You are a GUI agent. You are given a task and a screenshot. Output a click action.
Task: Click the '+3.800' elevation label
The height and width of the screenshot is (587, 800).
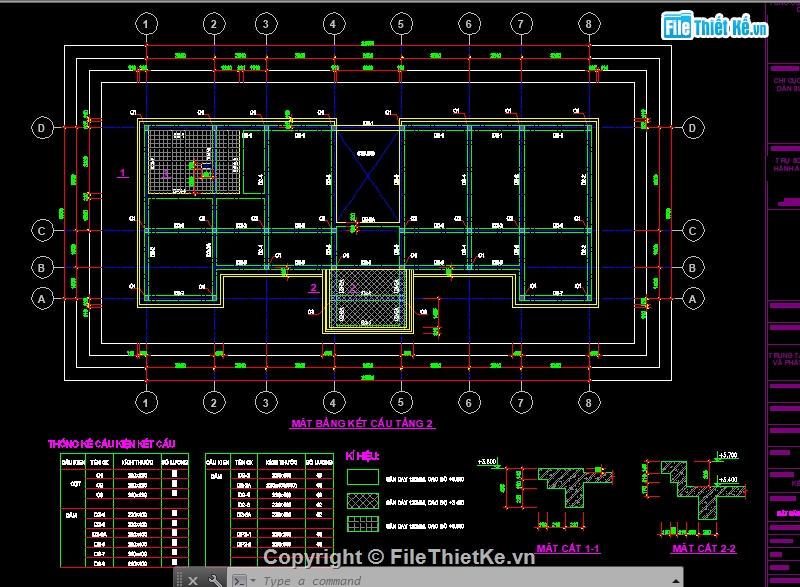(x=487, y=462)
